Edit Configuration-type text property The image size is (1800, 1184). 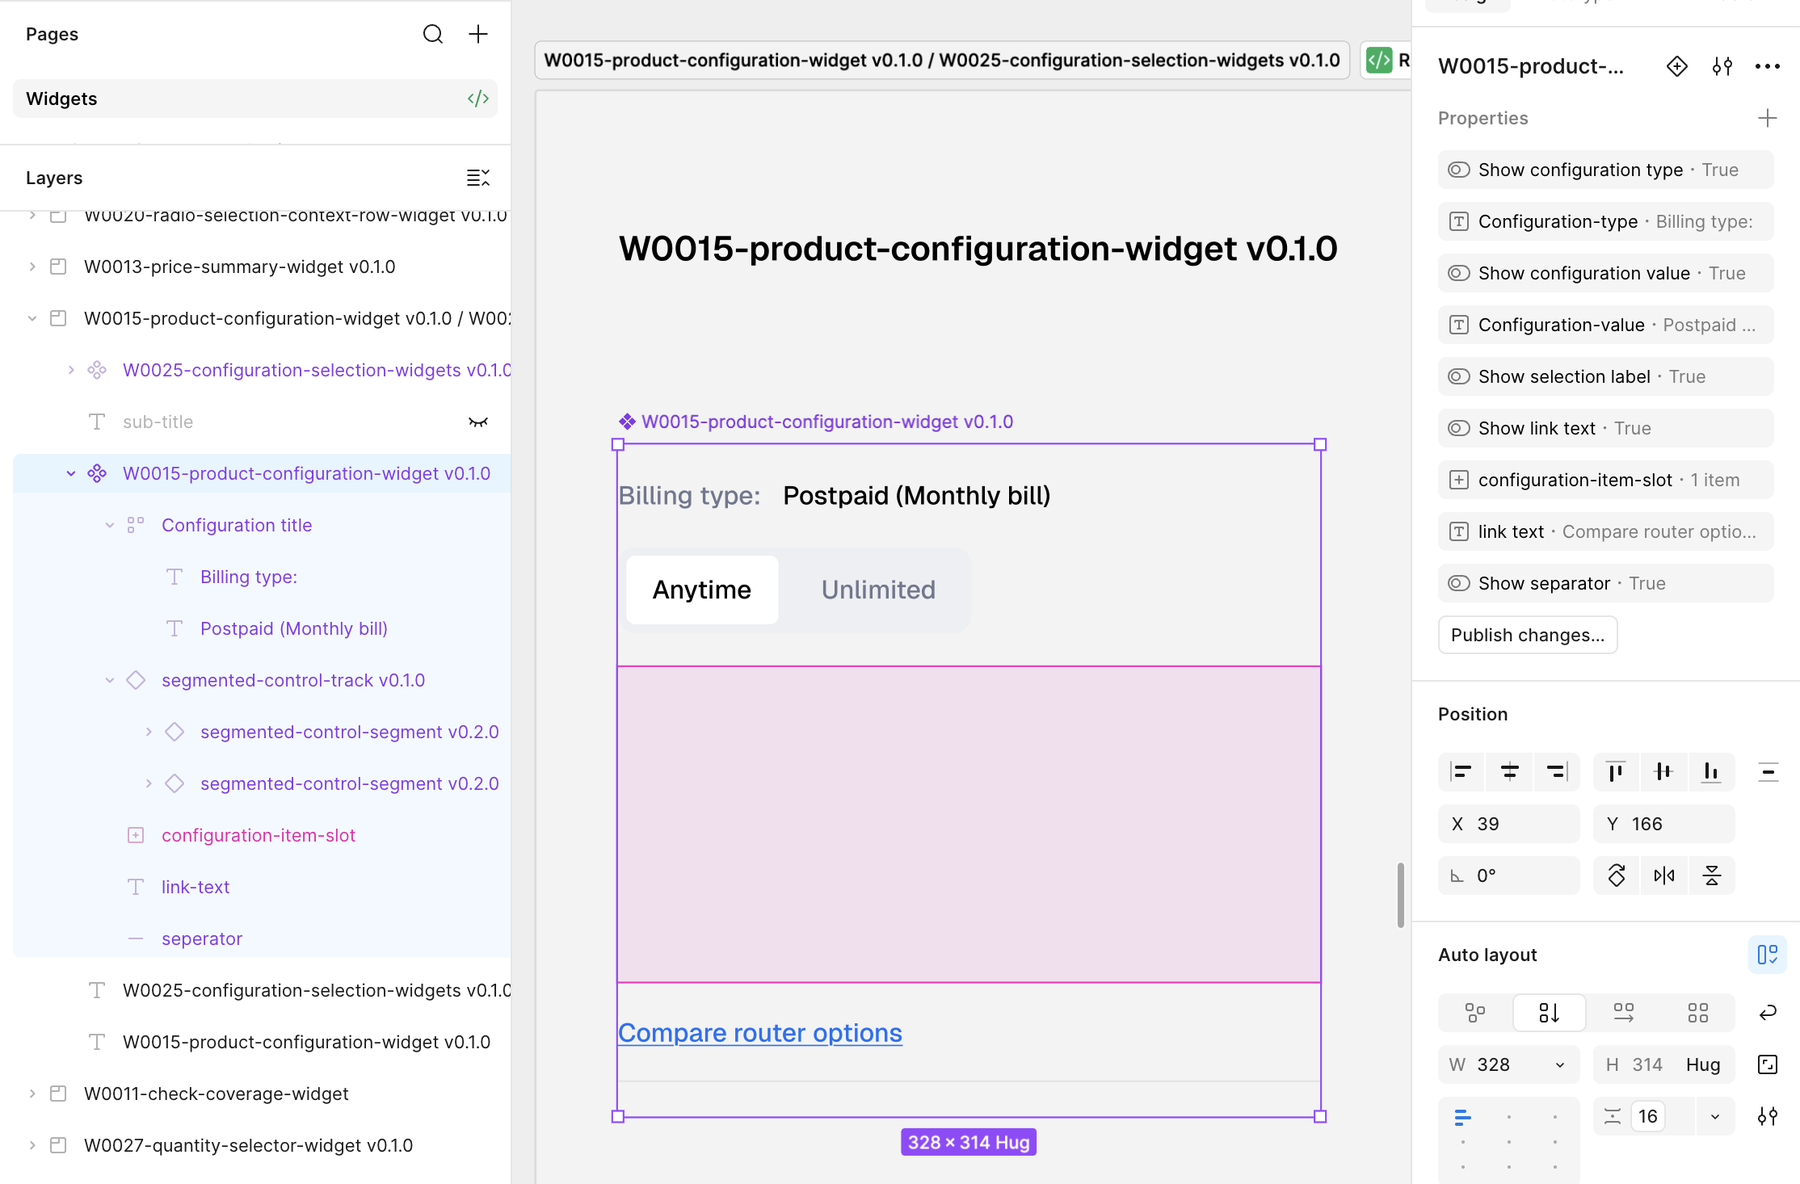coord(1606,222)
